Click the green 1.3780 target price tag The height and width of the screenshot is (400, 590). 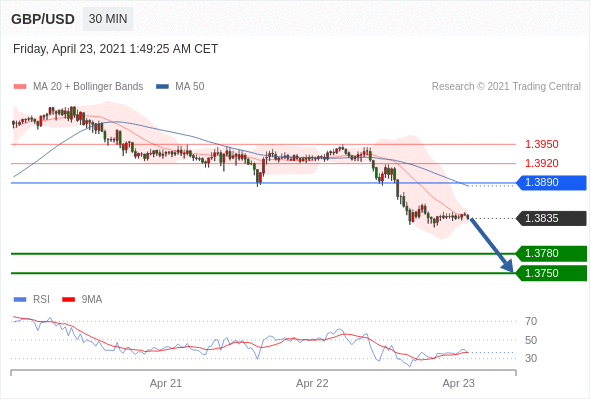point(552,253)
